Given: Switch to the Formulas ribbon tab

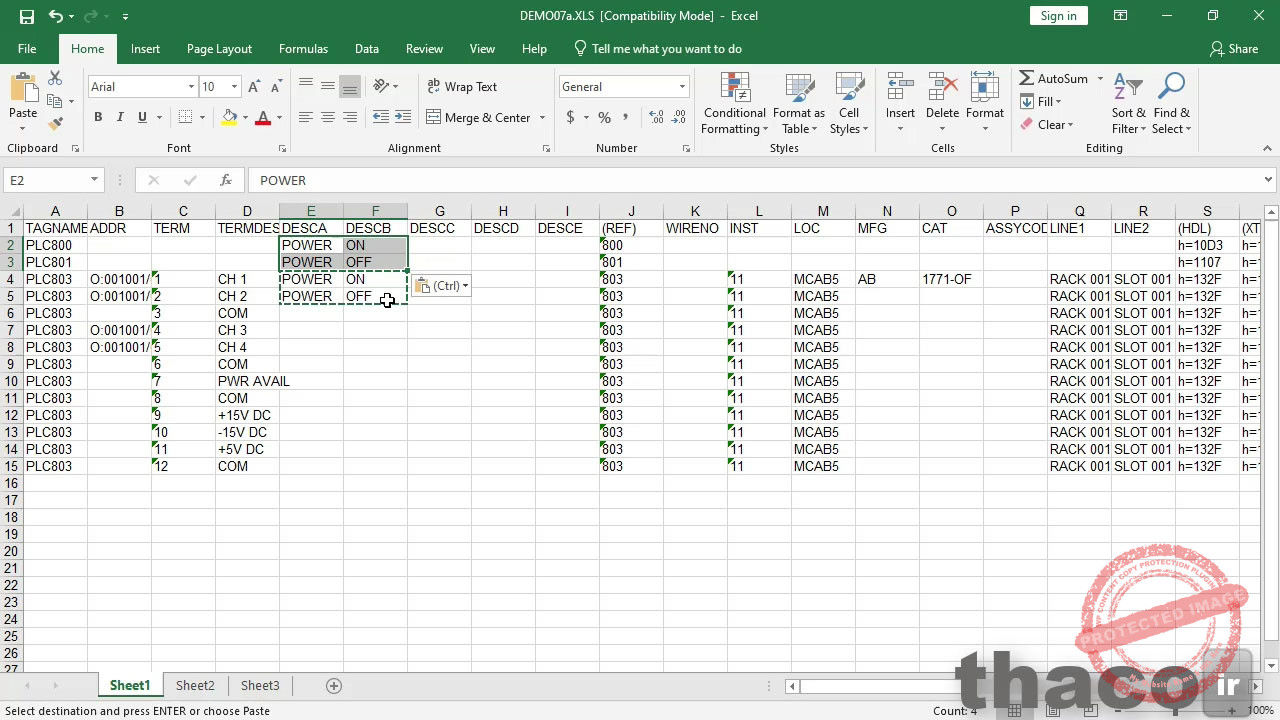Looking at the screenshot, I should pyautogui.click(x=303, y=48).
